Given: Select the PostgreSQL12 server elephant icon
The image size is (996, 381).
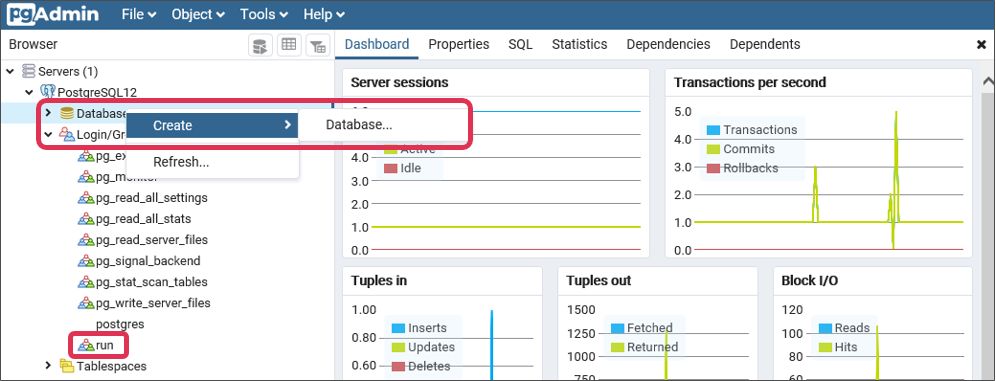Looking at the screenshot, I should pos(48,92).
